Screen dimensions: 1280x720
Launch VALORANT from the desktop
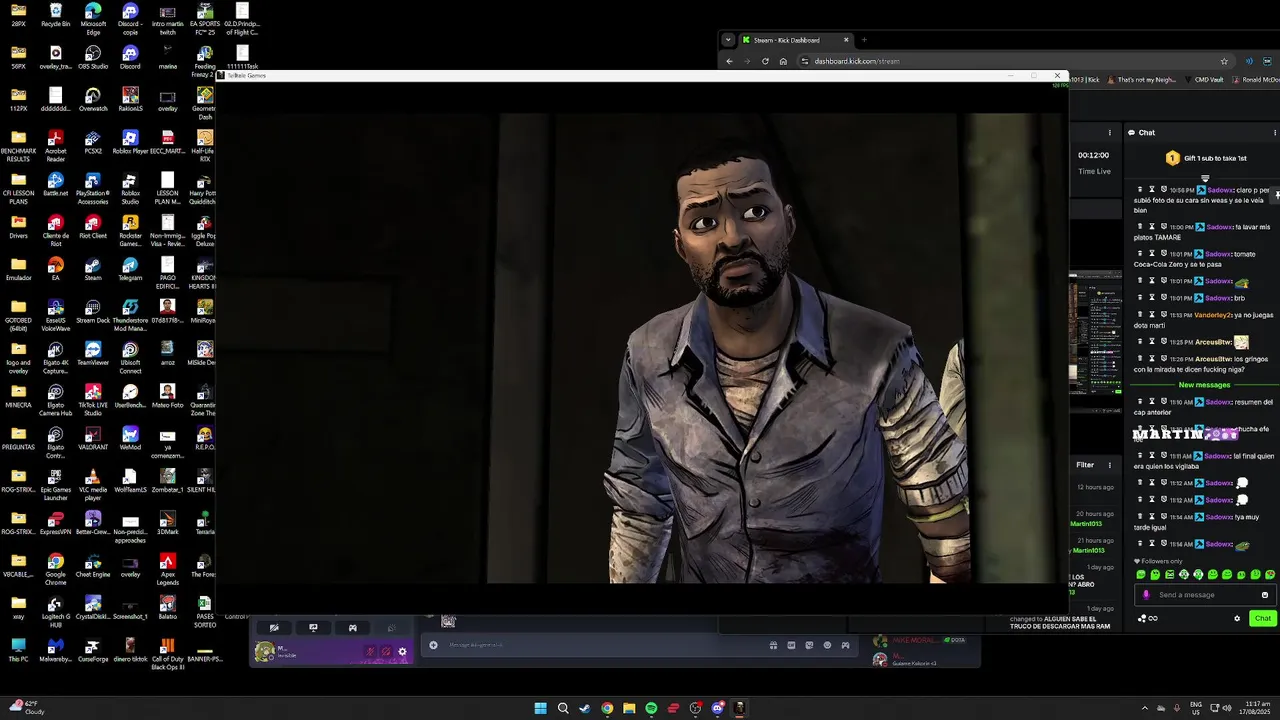(93, 437)
